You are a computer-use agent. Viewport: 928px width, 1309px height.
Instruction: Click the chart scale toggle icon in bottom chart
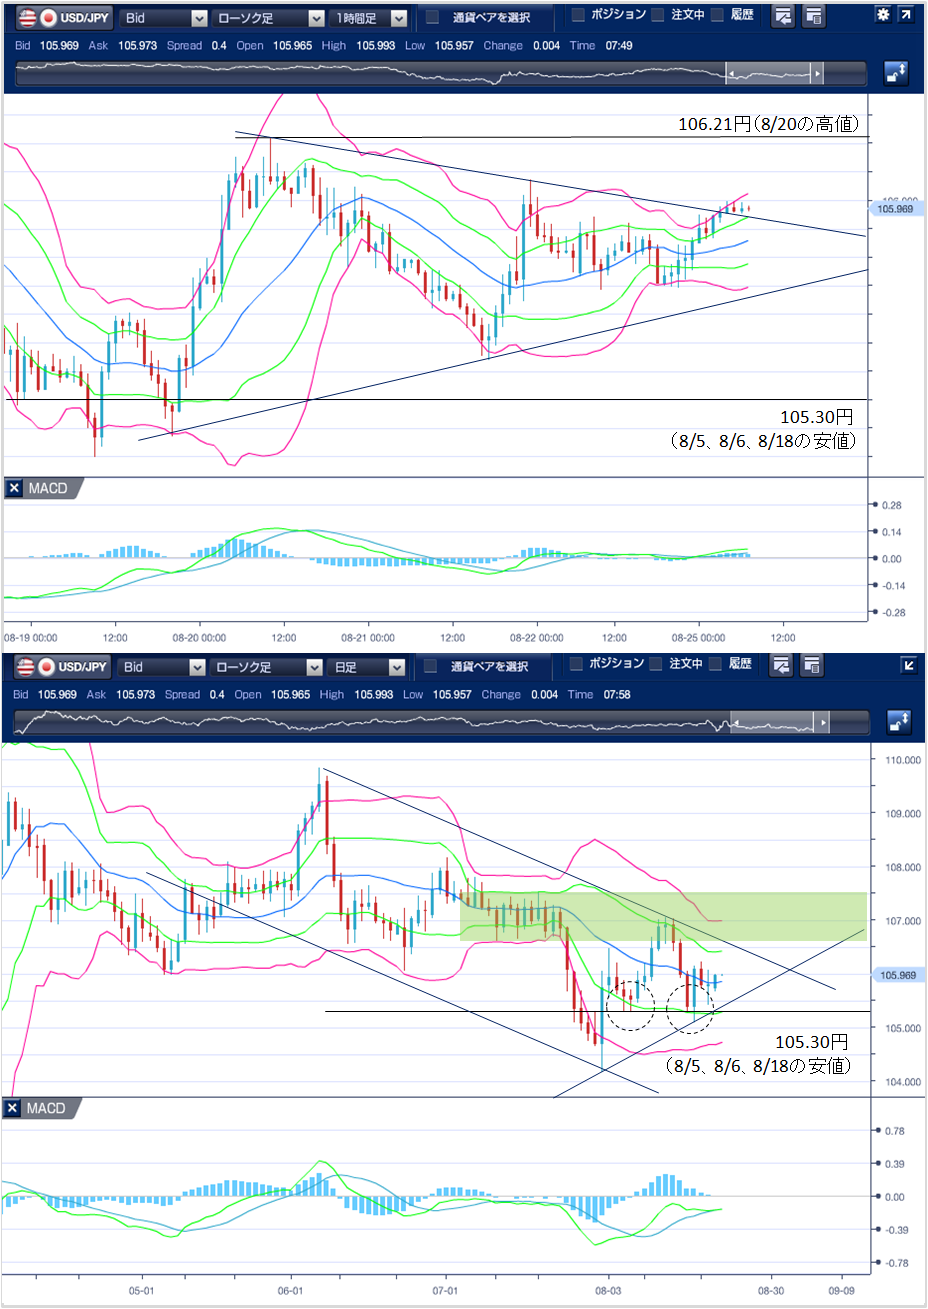tap(895, 721)
